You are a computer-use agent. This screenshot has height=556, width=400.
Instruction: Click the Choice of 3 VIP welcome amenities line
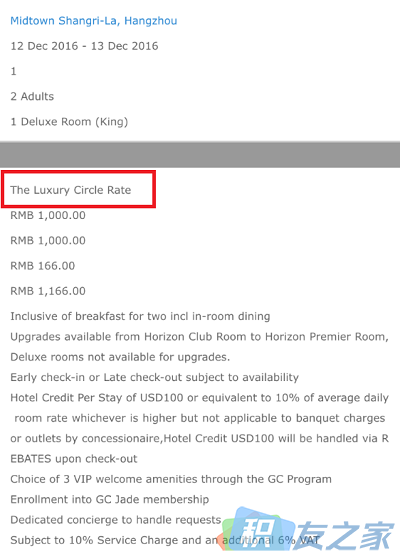click(x=171, y=479)
